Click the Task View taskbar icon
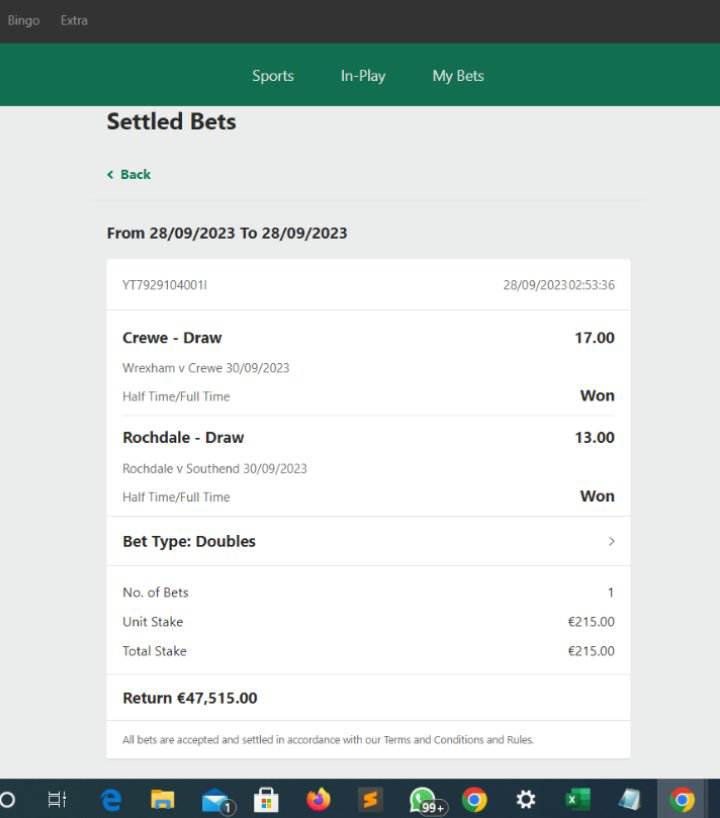Image resolution: width=720 pixels, height=818 pixels. (57, 799)
